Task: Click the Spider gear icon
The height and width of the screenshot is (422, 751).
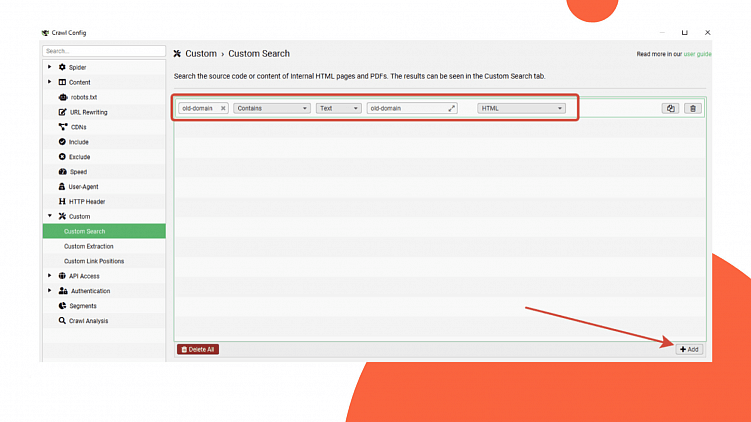Action: point(62,68)
